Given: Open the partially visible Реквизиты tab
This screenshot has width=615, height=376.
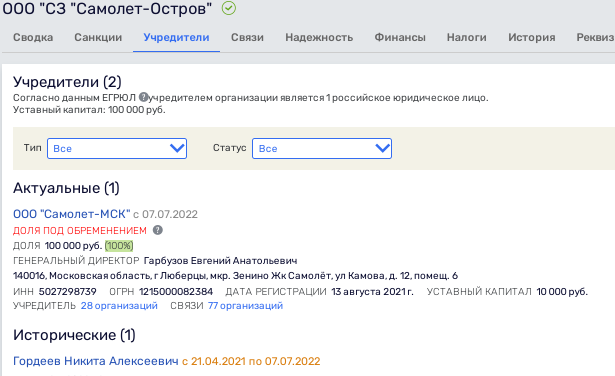Looking at the screenshot, I should [x=595, y=37].
